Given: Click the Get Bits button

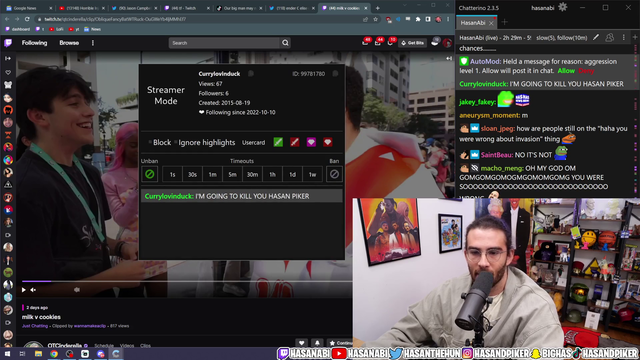Looking at the screenshot, I should pyautogui.click(x=413, y=42).
